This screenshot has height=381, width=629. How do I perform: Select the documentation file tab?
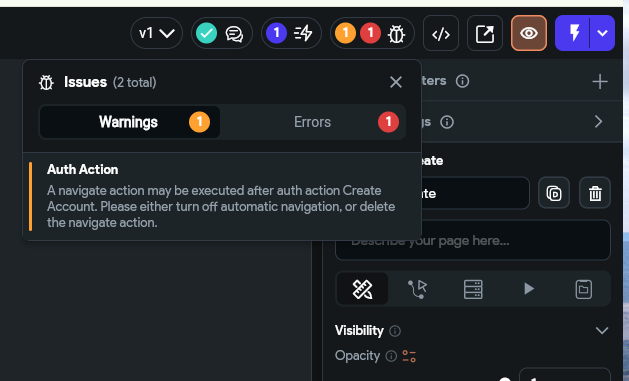coord(584,289)
